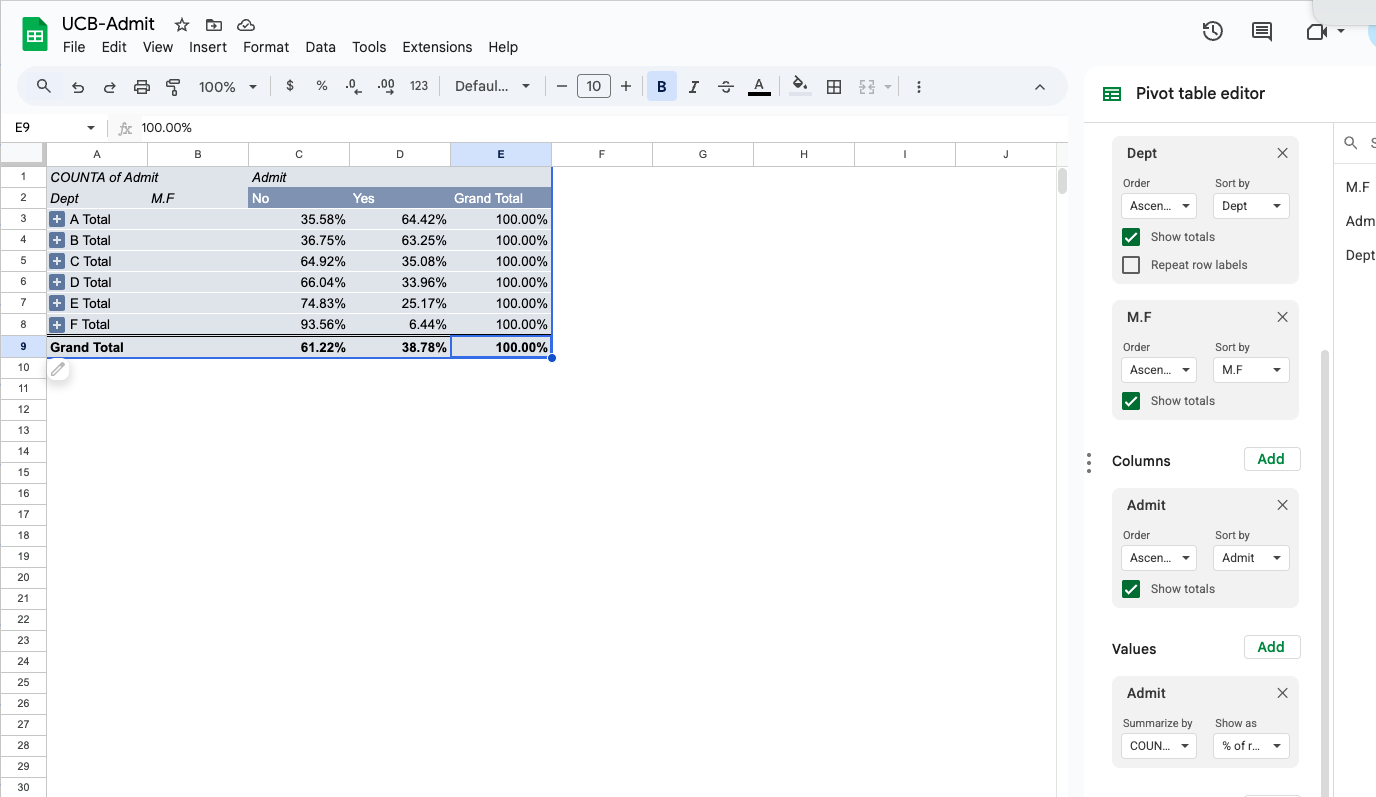Click Add button next to Values
The height and width of the screenshot is (797, 1376).
click(x=1271, y=647)
